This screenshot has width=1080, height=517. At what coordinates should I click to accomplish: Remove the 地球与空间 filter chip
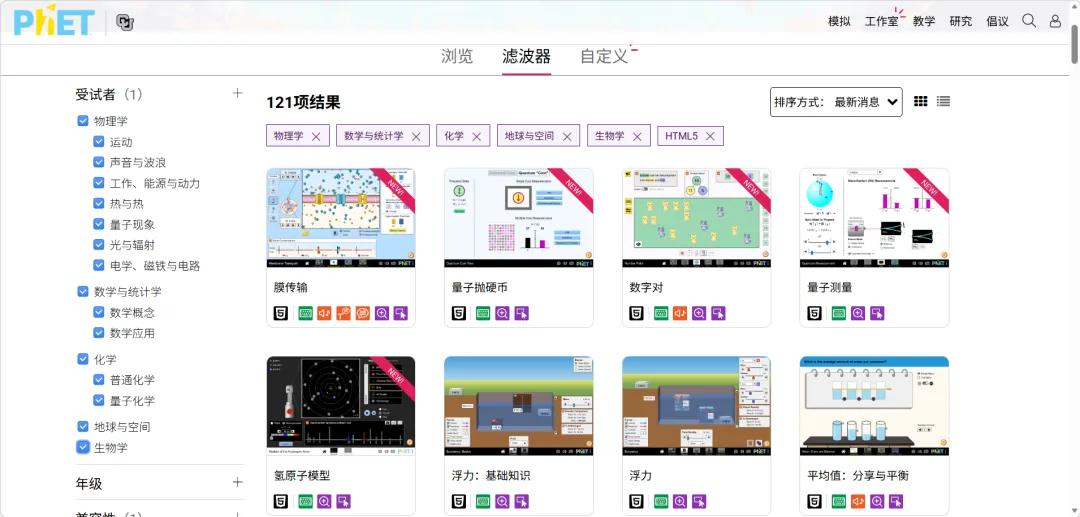pos(567,136)
